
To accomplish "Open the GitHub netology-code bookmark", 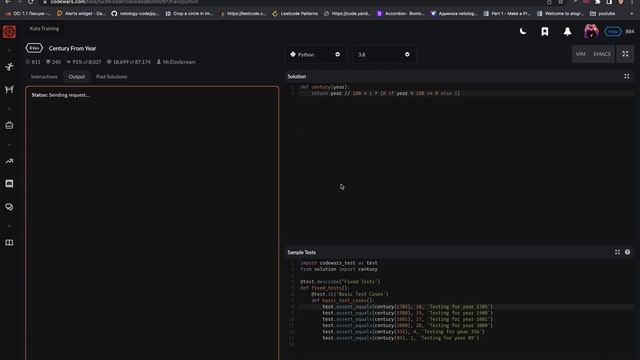I will point(136,13).
